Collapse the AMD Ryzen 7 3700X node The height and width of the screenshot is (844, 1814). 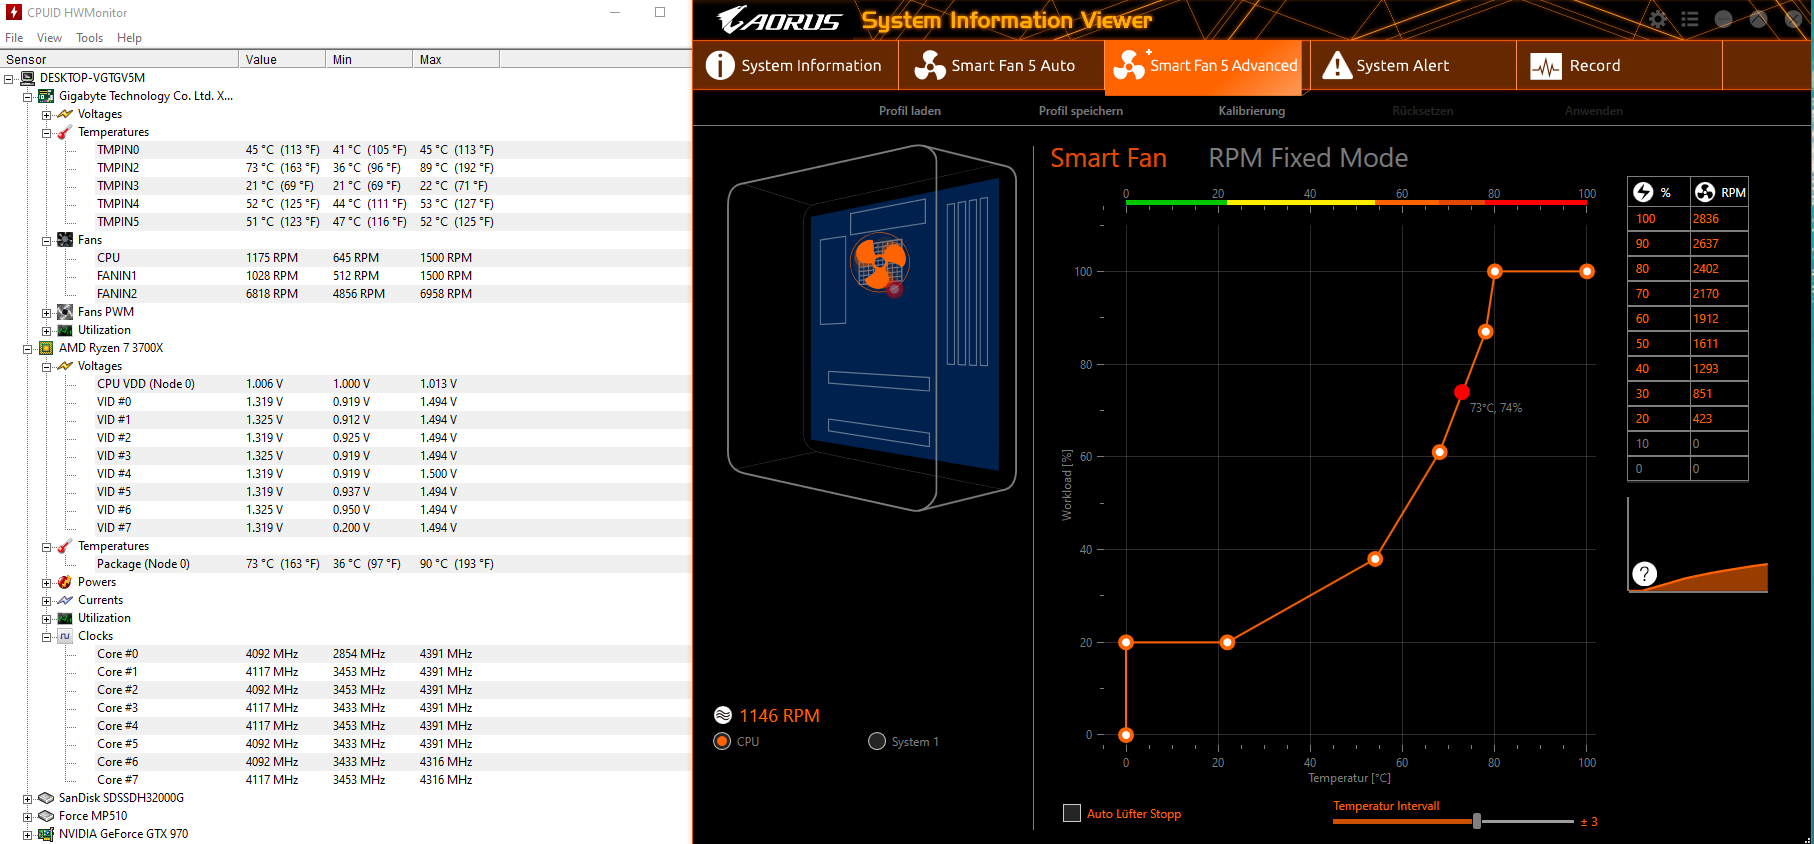28,348
